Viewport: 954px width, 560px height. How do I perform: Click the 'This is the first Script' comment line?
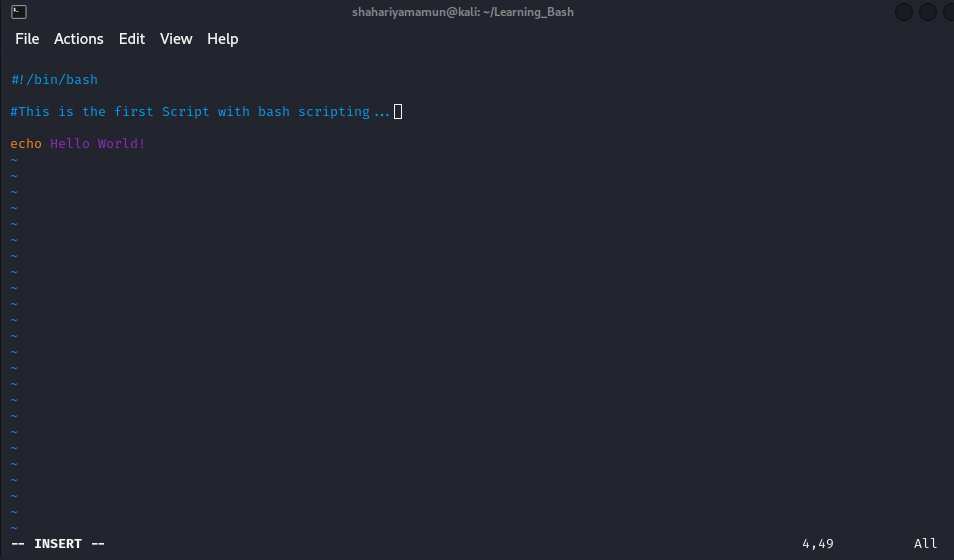(x=200, y=112)
